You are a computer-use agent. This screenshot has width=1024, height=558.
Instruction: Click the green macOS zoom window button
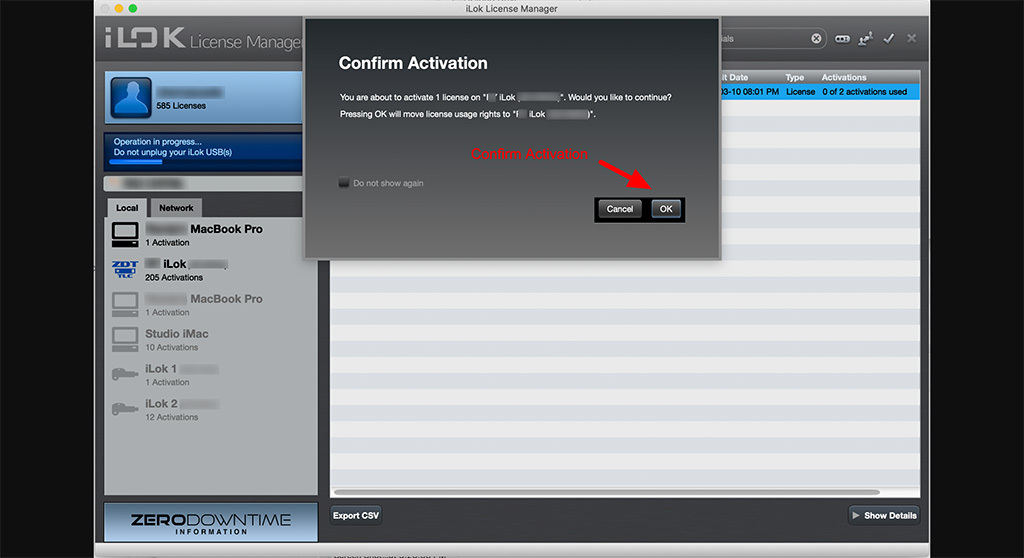point(133,8)
